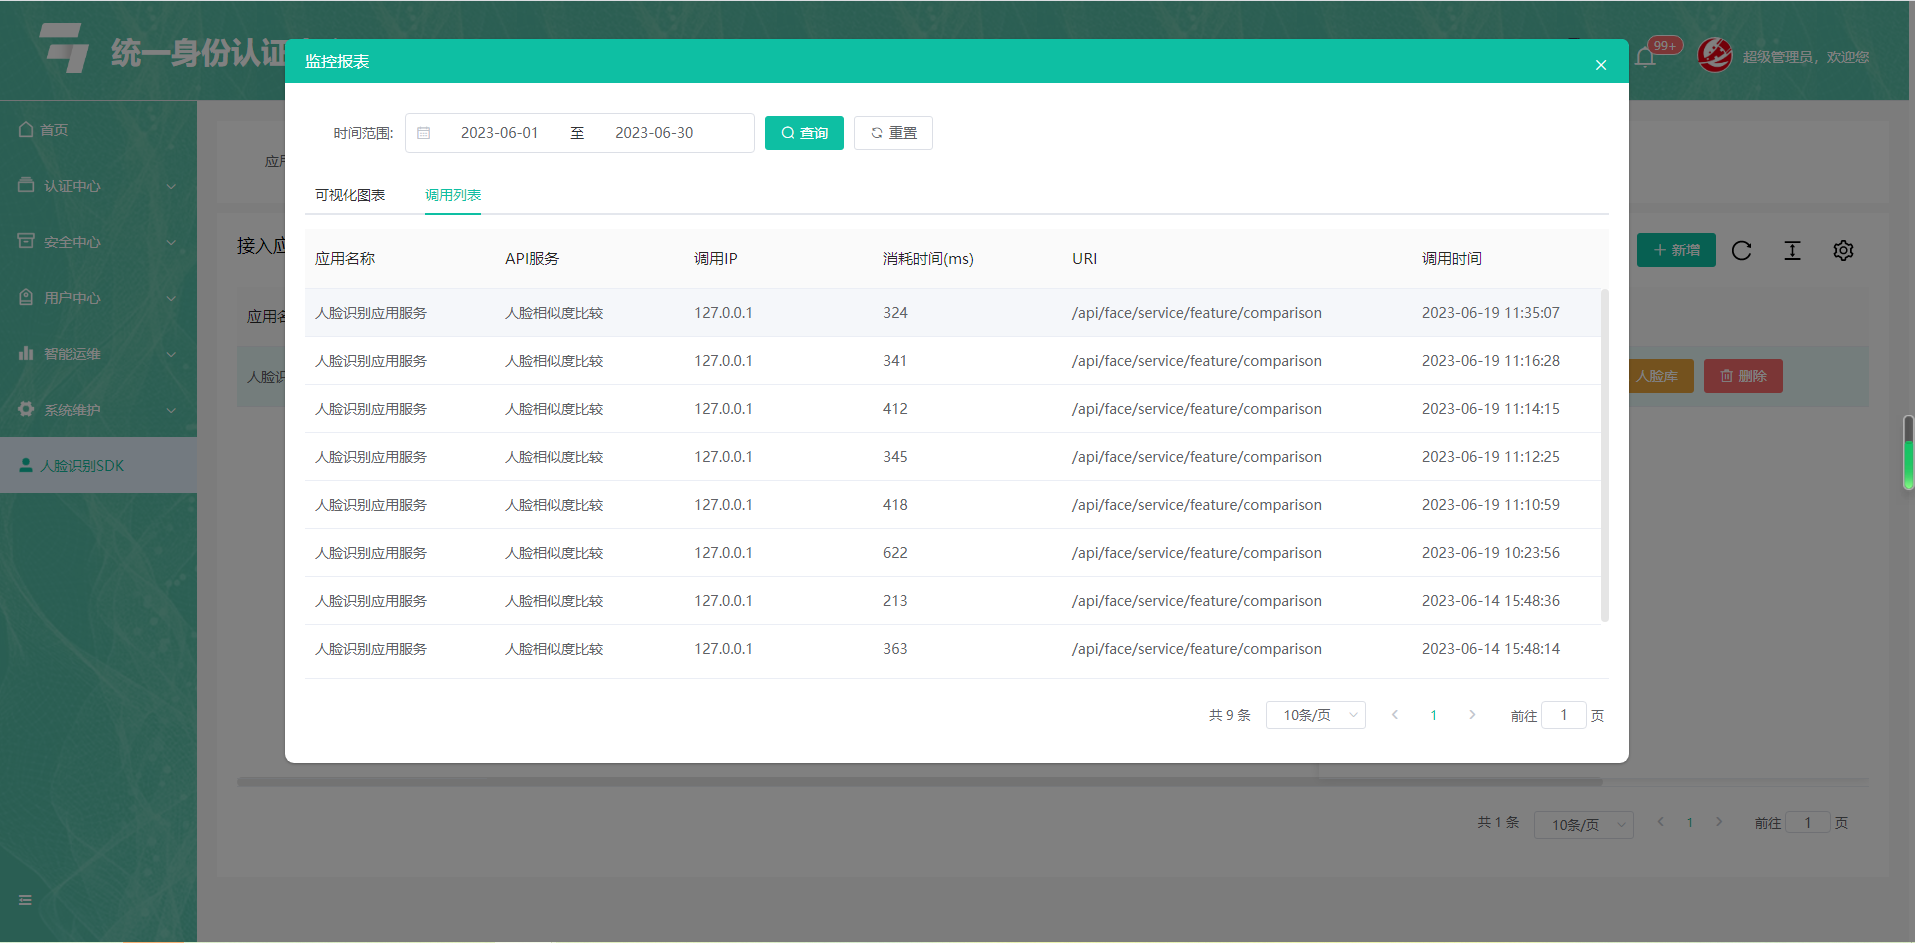Click the 首页 home icon in sidebar
1915x943 pixels.
tap(26, 129)
